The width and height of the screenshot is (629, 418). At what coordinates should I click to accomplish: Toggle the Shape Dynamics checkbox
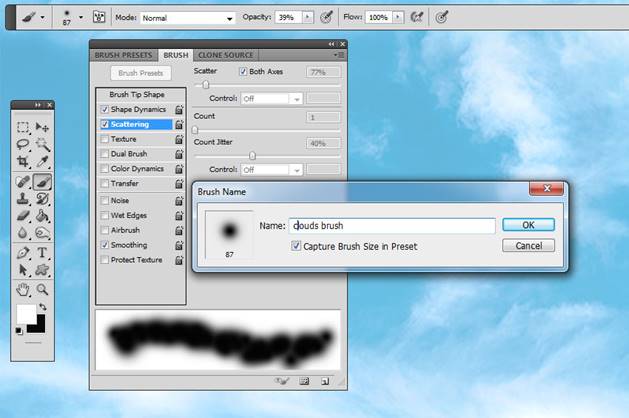[104, 110]
